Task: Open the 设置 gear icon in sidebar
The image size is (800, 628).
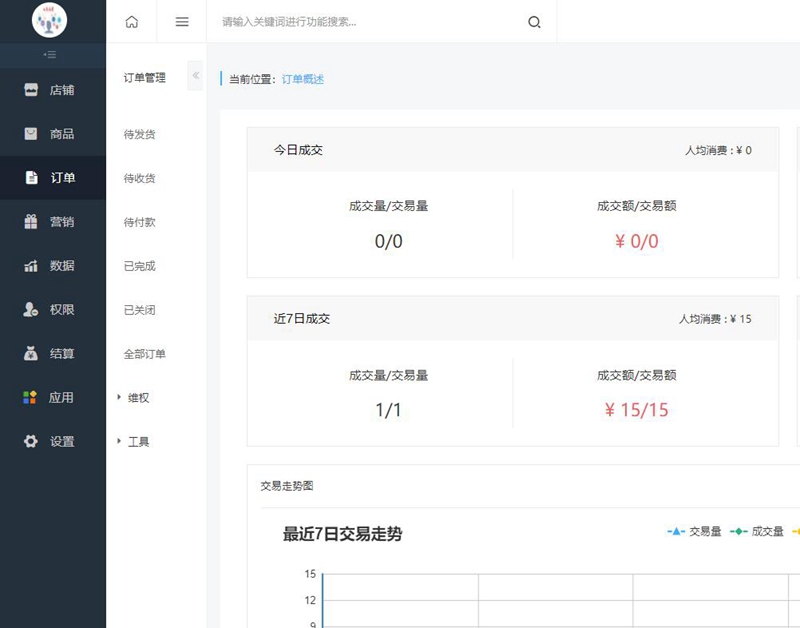Action: 31,442
